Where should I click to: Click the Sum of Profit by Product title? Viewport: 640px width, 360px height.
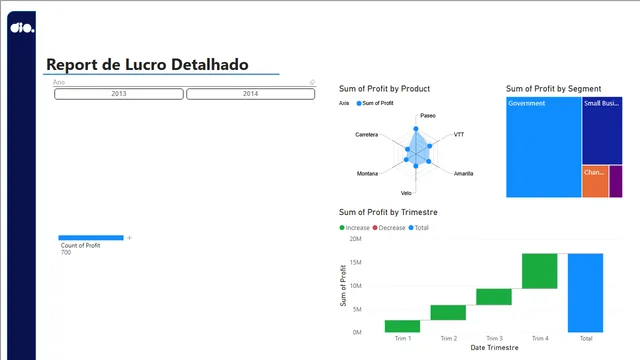[x=384, y=89]
